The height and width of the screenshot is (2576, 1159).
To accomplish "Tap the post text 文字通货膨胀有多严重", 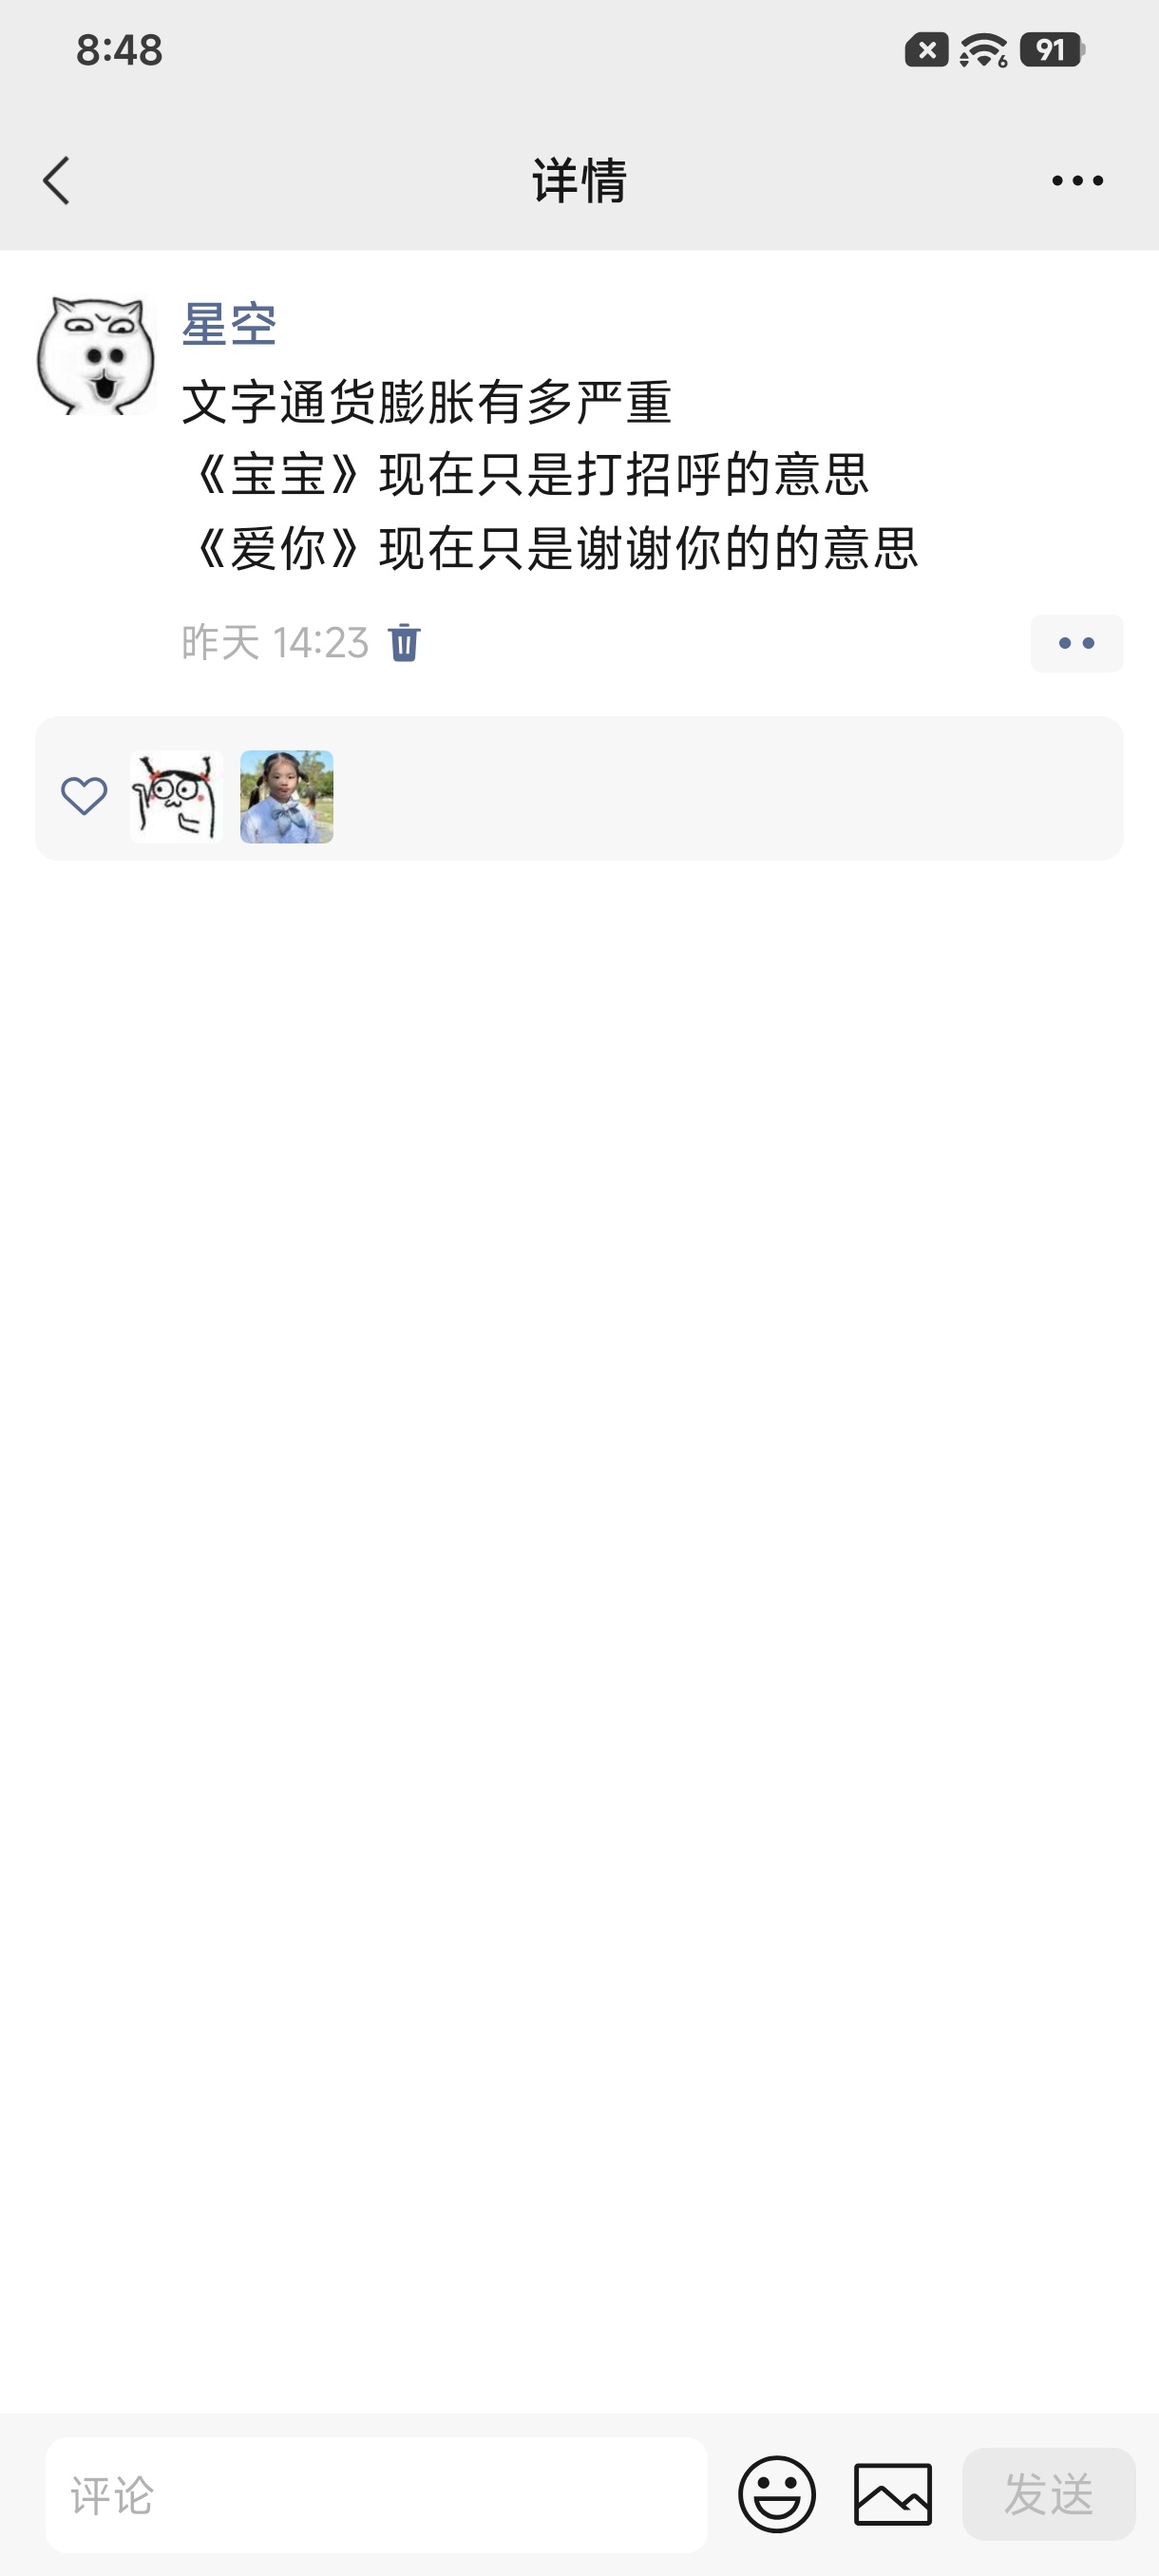I will tap(427, 402).
